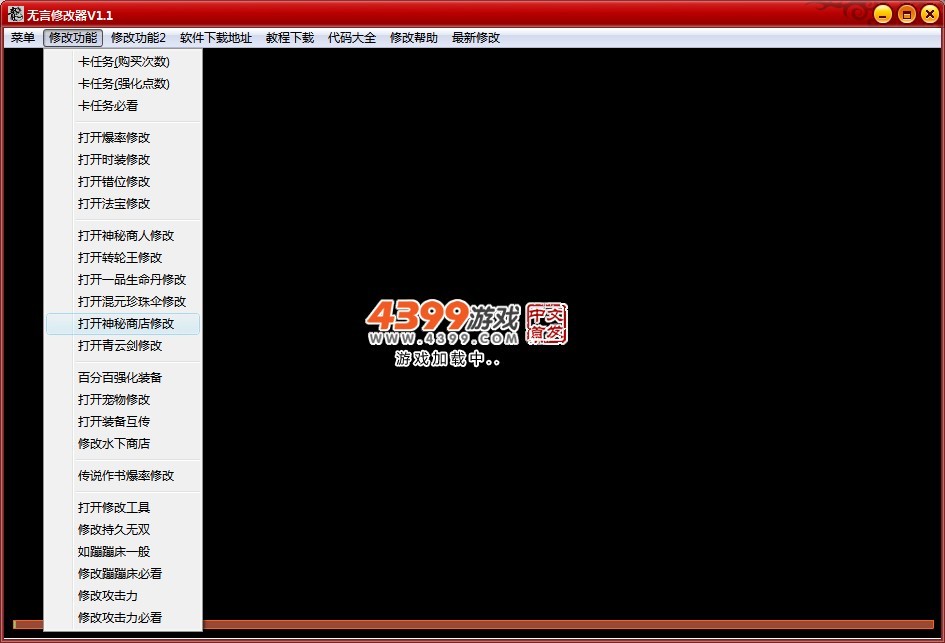Maximize the 无言修改器 window

click(906, 14)
